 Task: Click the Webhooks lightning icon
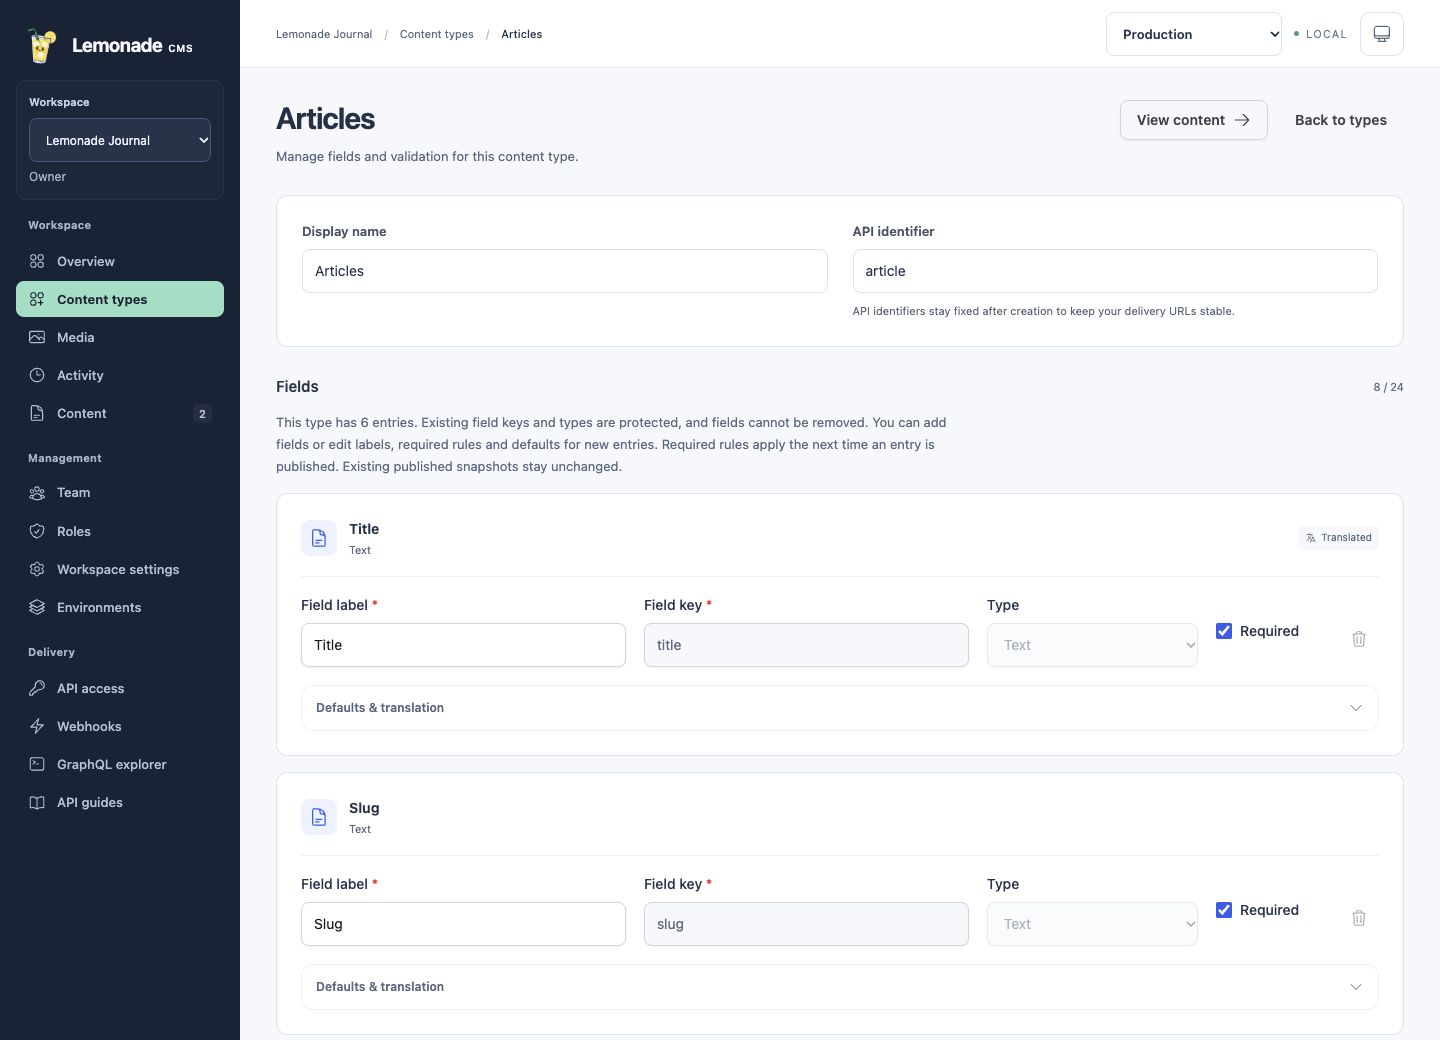click(37, 726)
